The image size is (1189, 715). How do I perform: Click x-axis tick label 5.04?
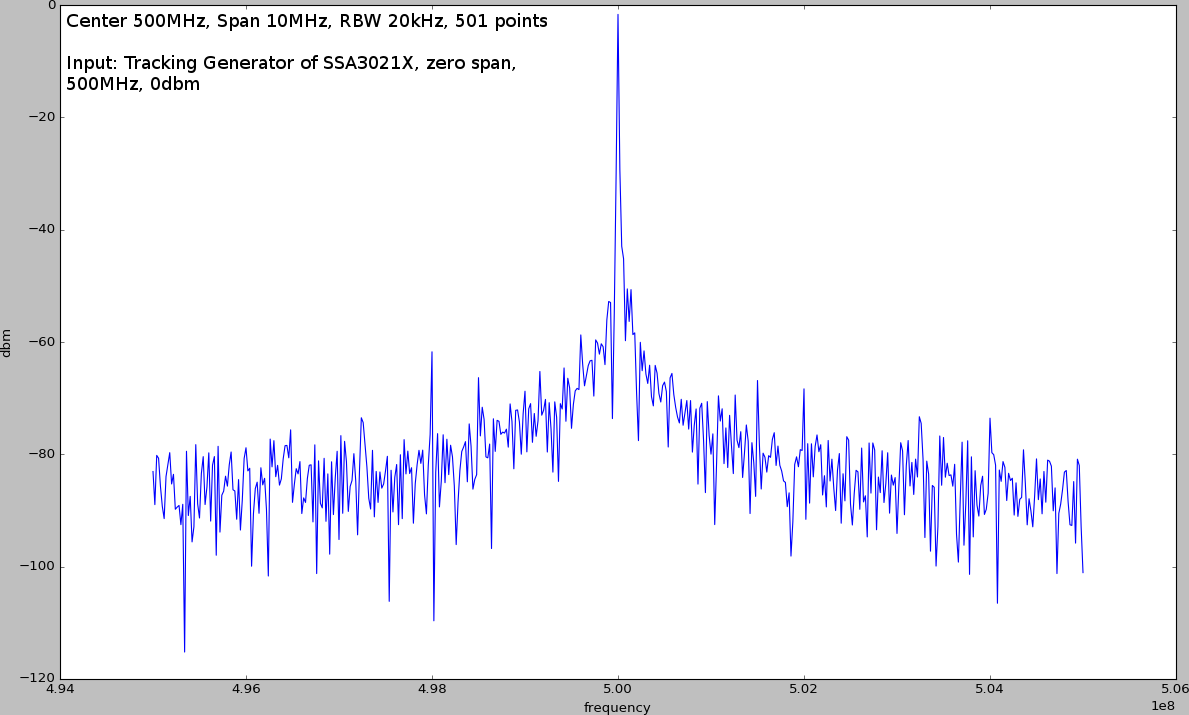click(x=990, y=688)
